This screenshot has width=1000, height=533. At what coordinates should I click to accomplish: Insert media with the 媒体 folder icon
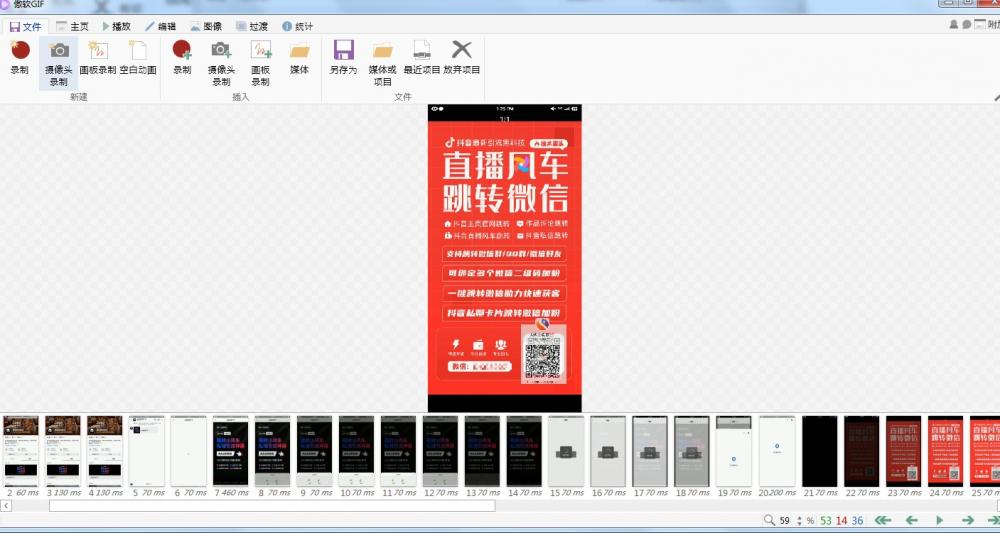(x=299, y=58)
